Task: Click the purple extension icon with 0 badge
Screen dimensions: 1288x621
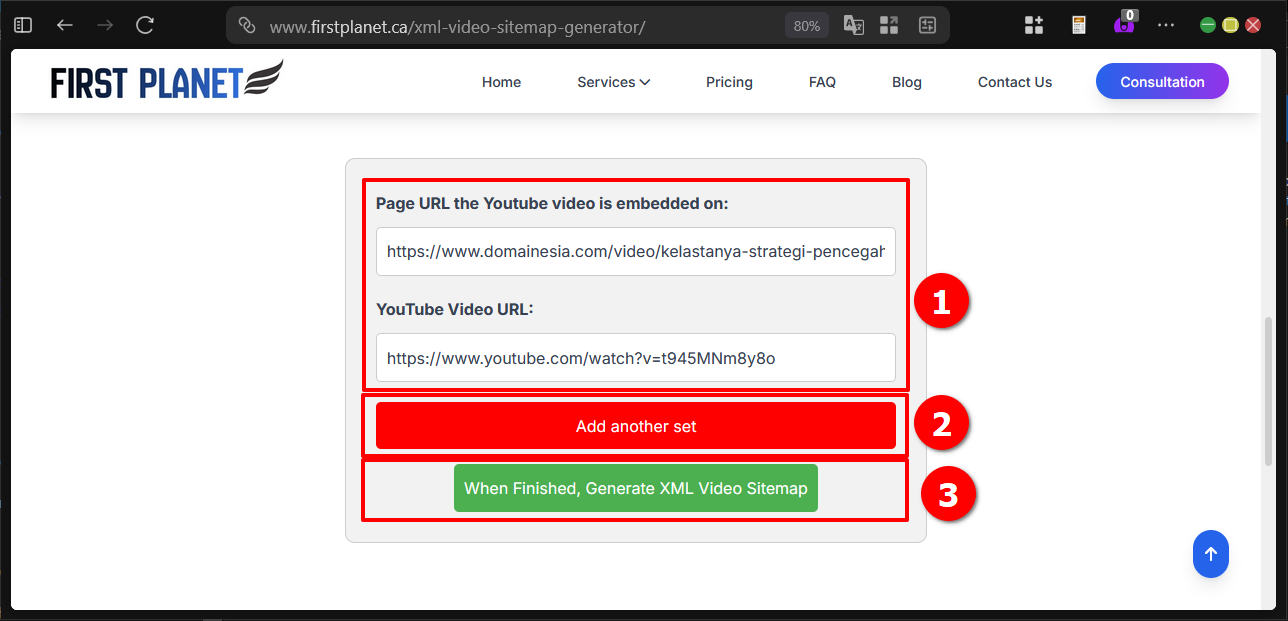Action: 1122,26
